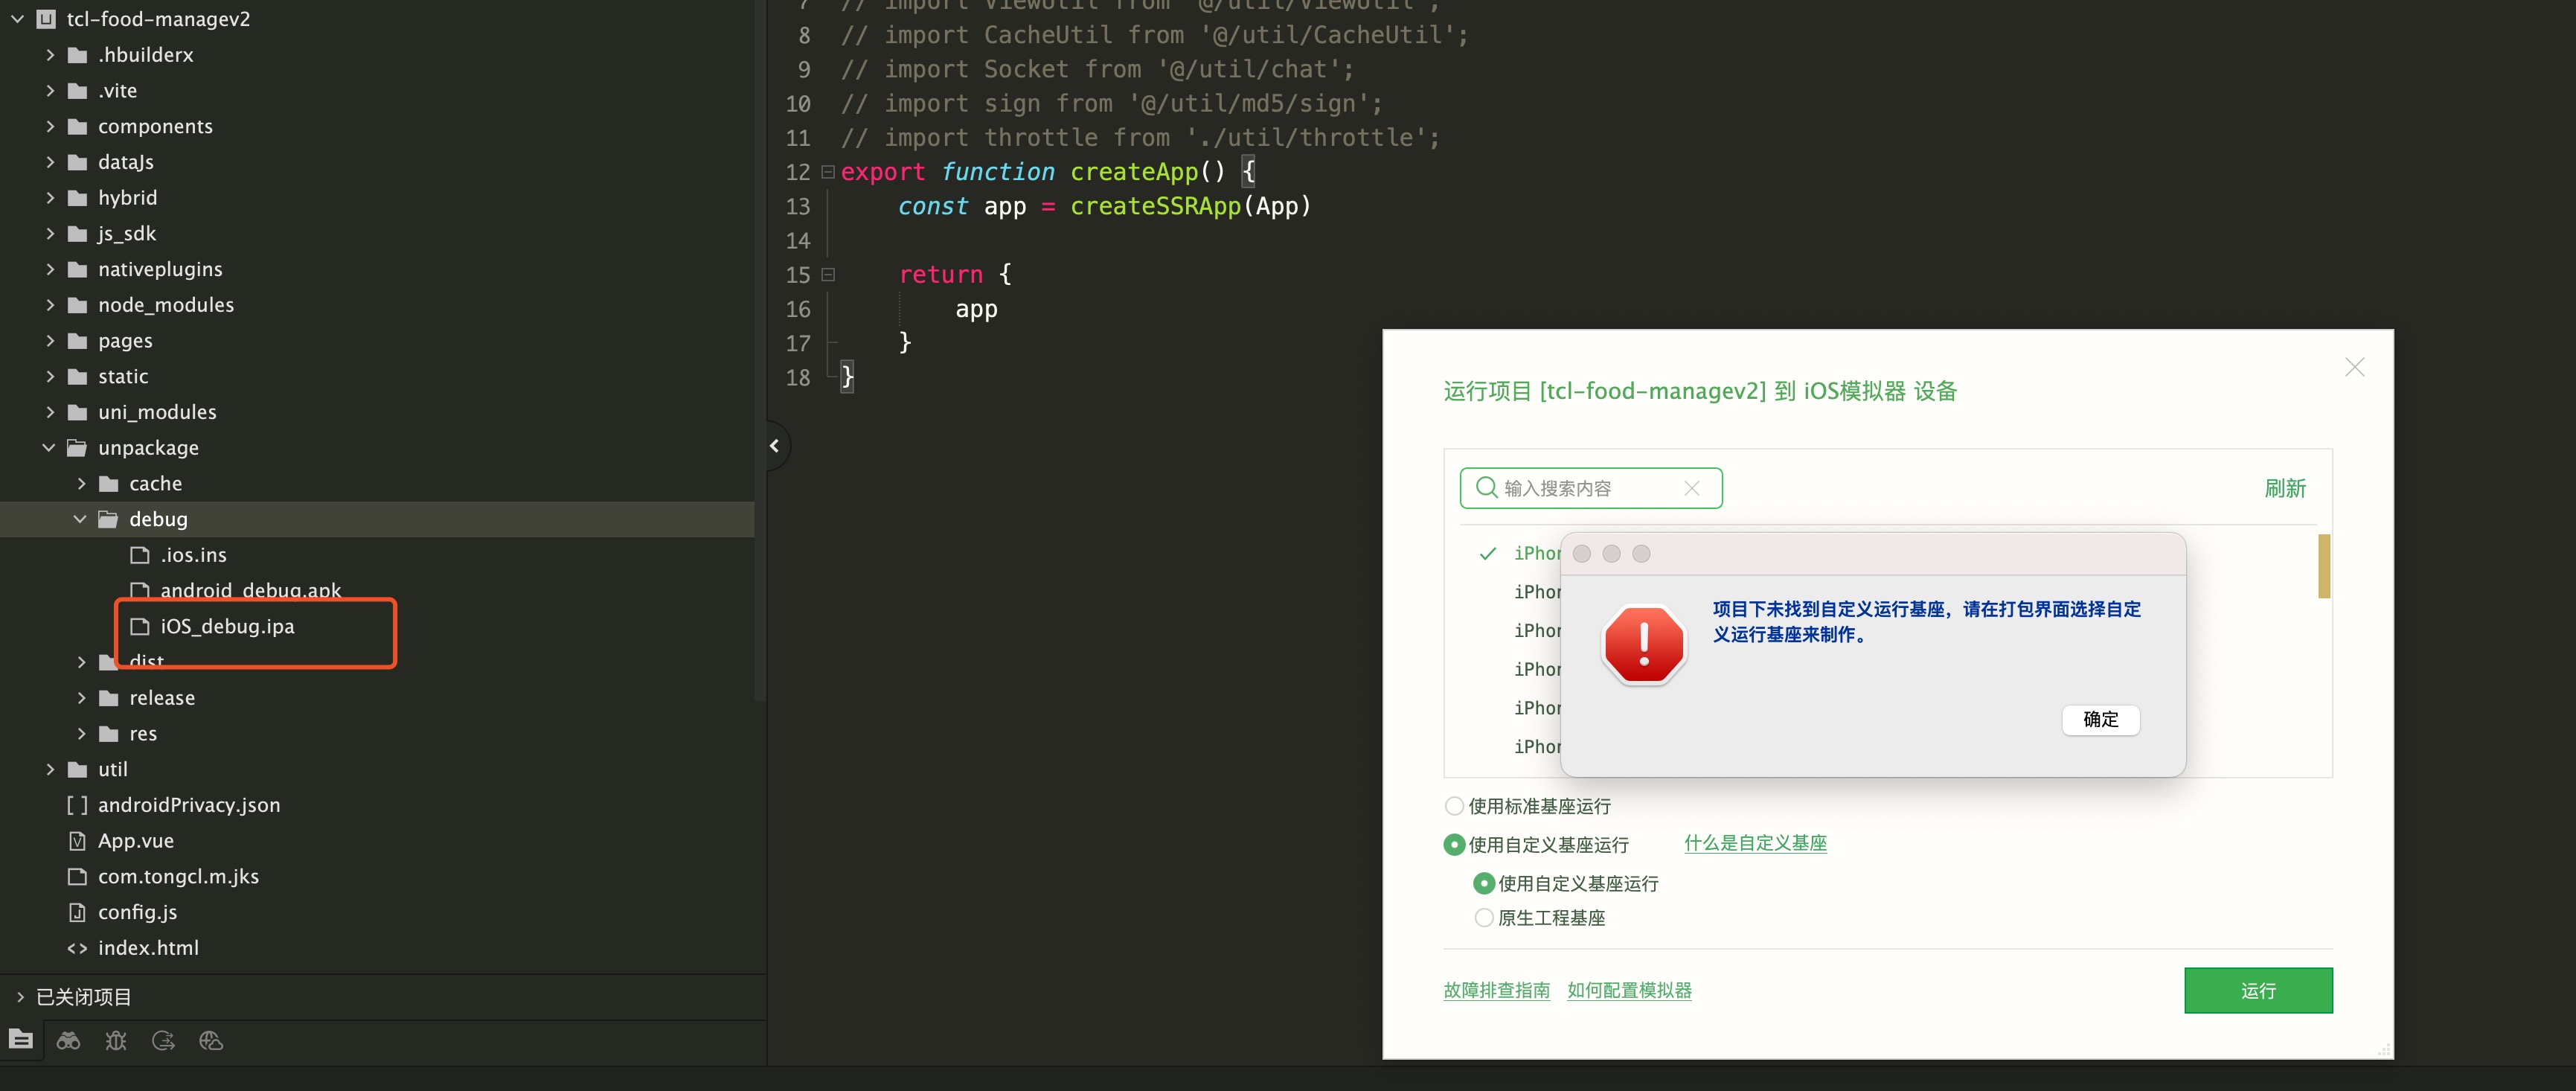Screen dimensions: 2576x1091
Task: Fold code at line 12
Action: (x=828, y=172)
